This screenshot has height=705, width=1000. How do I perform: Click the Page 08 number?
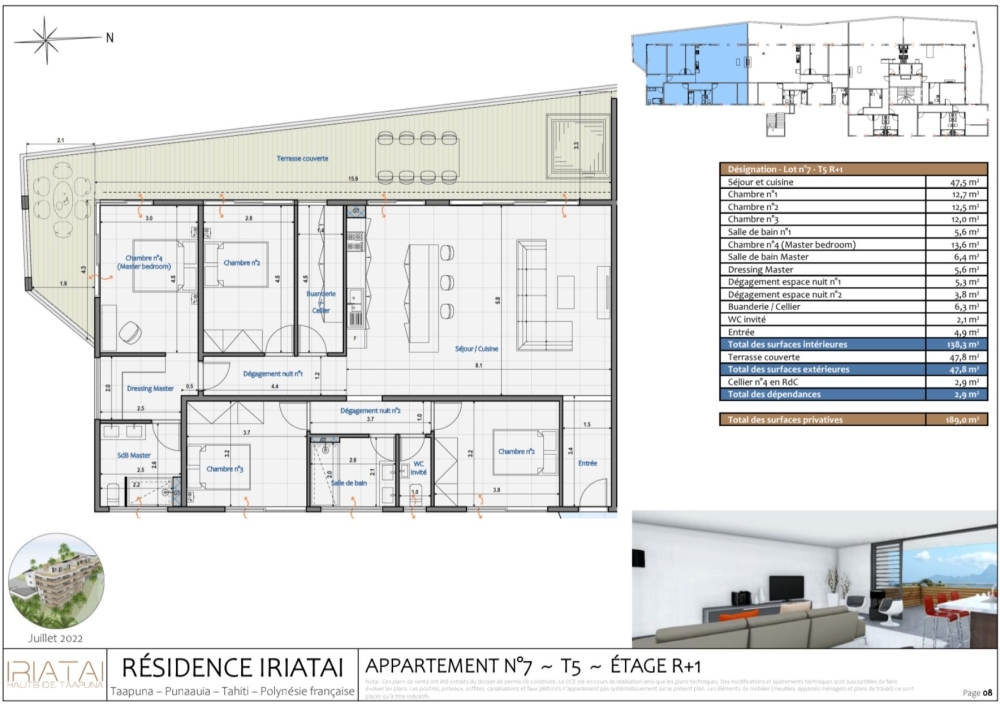click(977, 692)
